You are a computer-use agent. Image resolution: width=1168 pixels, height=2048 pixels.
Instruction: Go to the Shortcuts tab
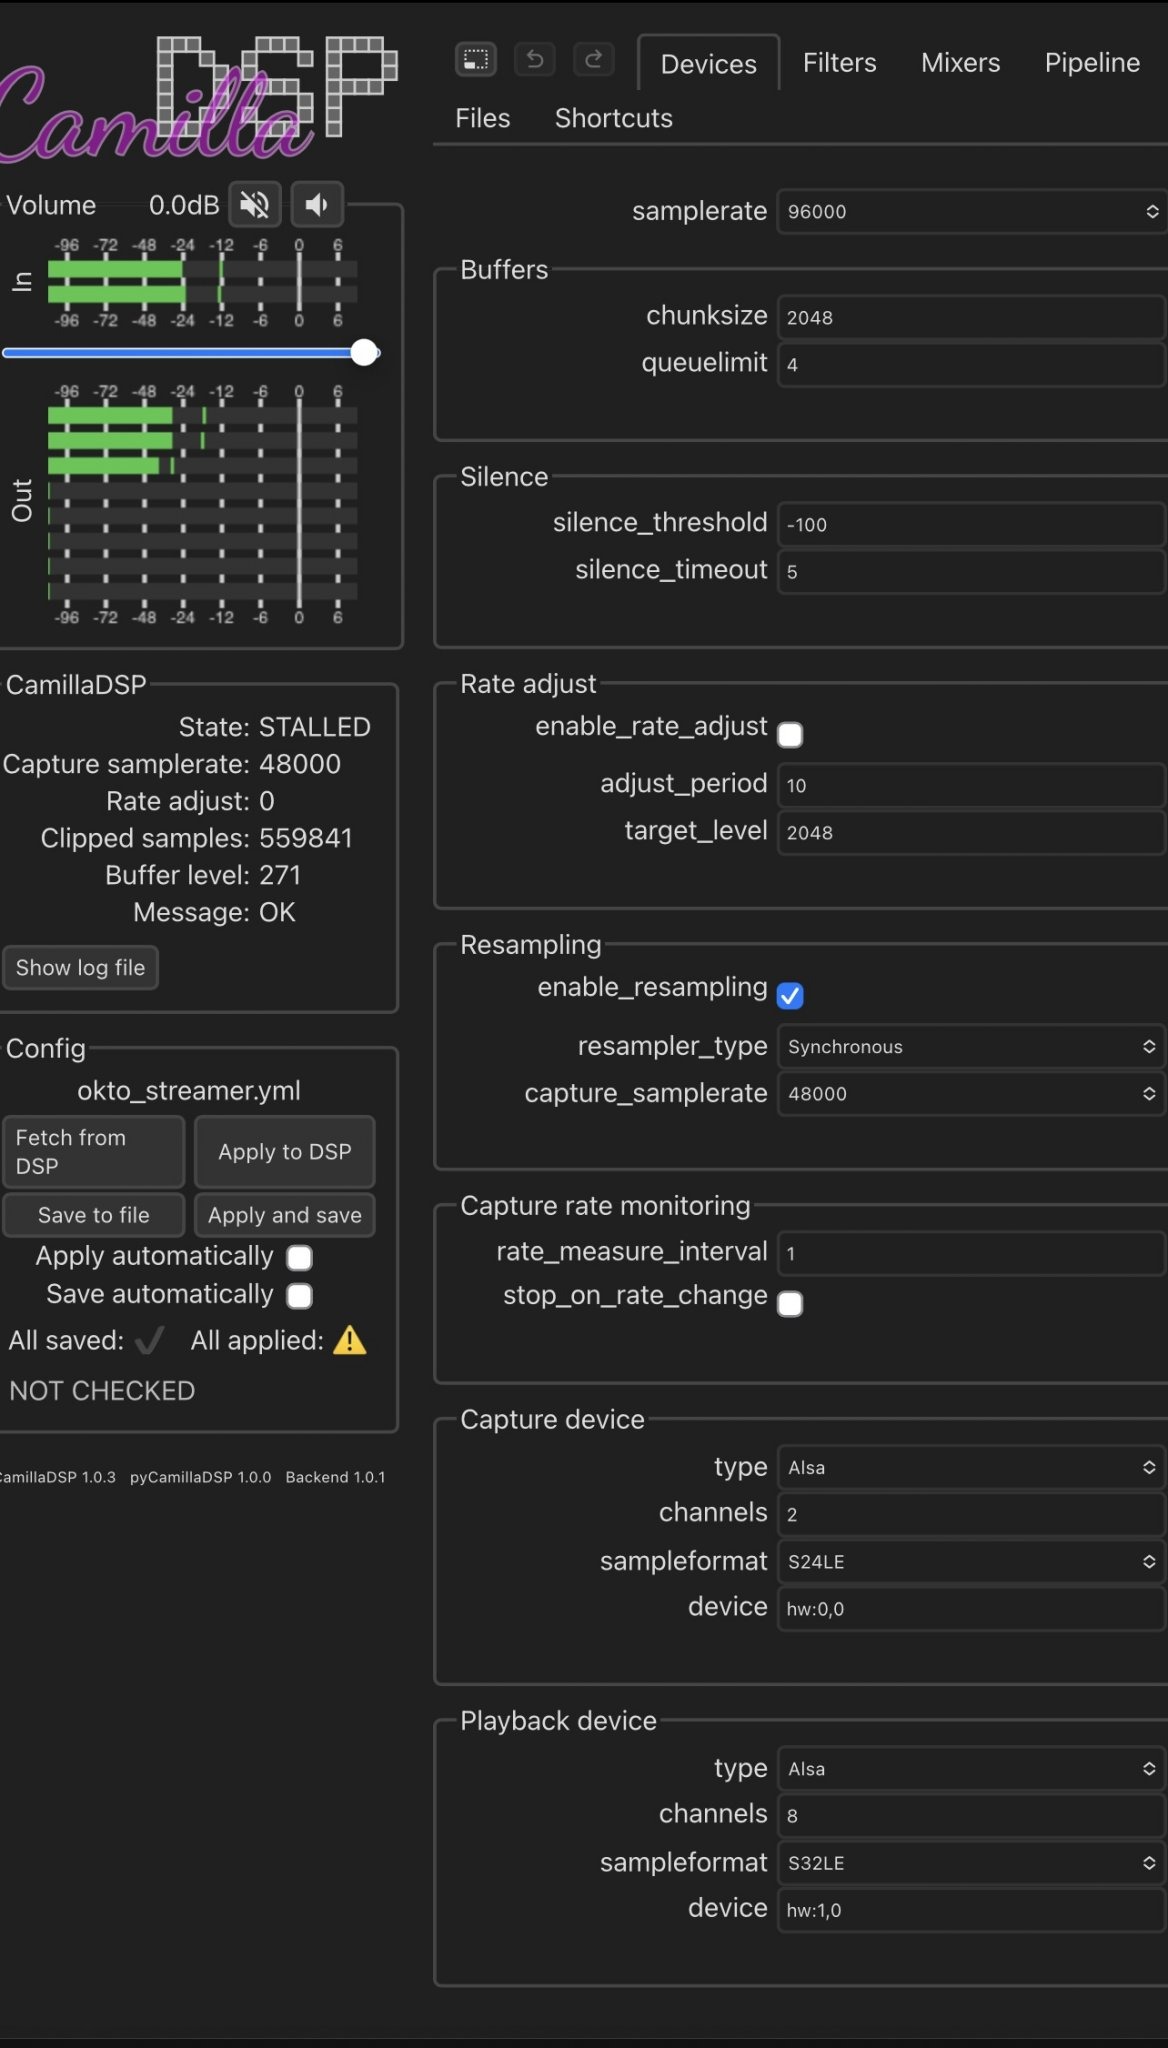(x=614, y=118)
